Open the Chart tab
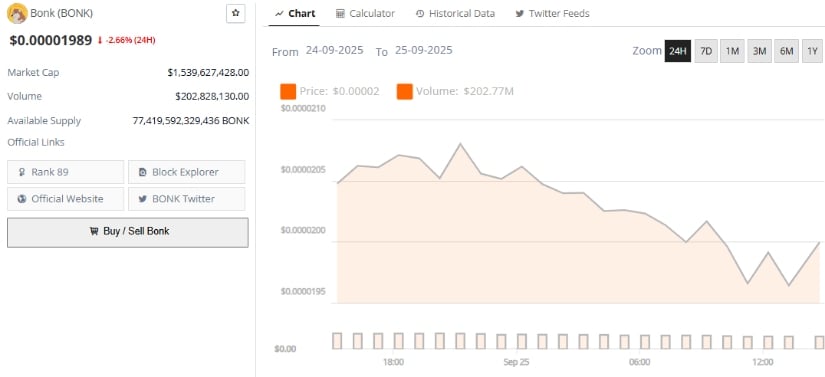825x377 pixels. click(295, 14)
